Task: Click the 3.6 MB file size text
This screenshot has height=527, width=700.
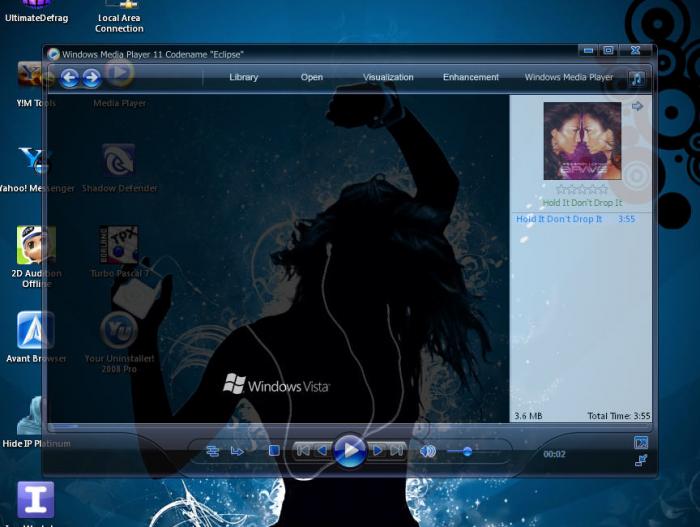Action: tap(528, 416)
